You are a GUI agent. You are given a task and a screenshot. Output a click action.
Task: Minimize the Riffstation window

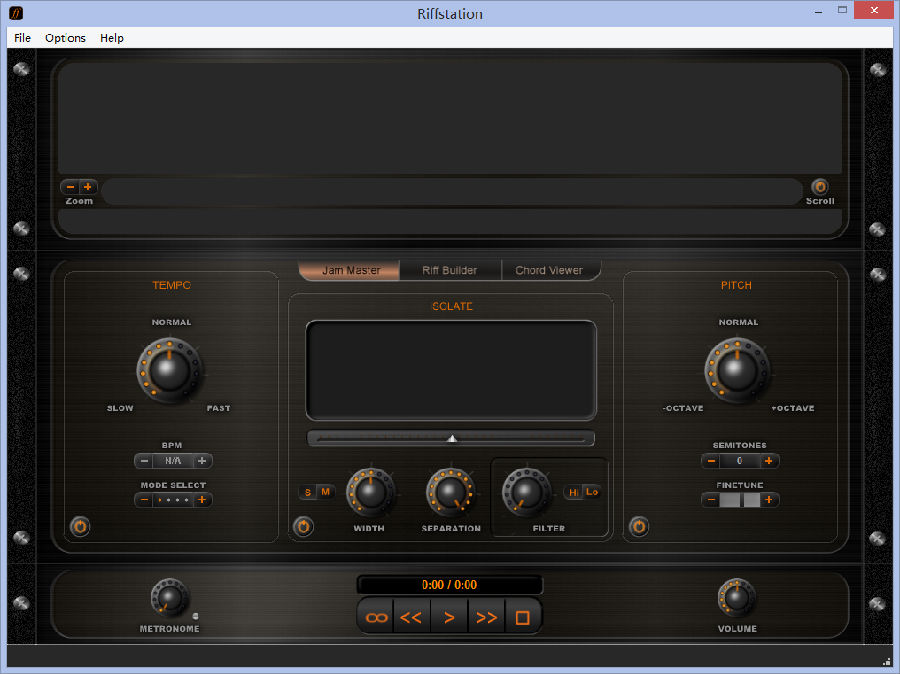point(818,11)
